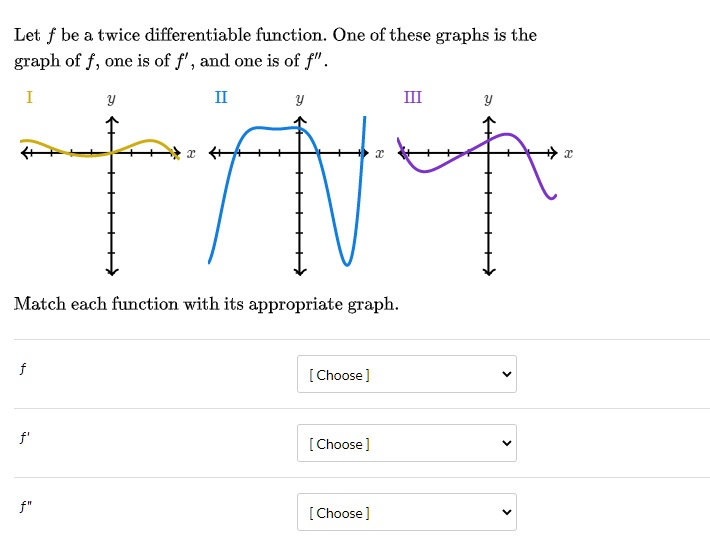This screenshot has height=549, width=710.
Task: Click the f′ row label
Action: coord(24,438)
